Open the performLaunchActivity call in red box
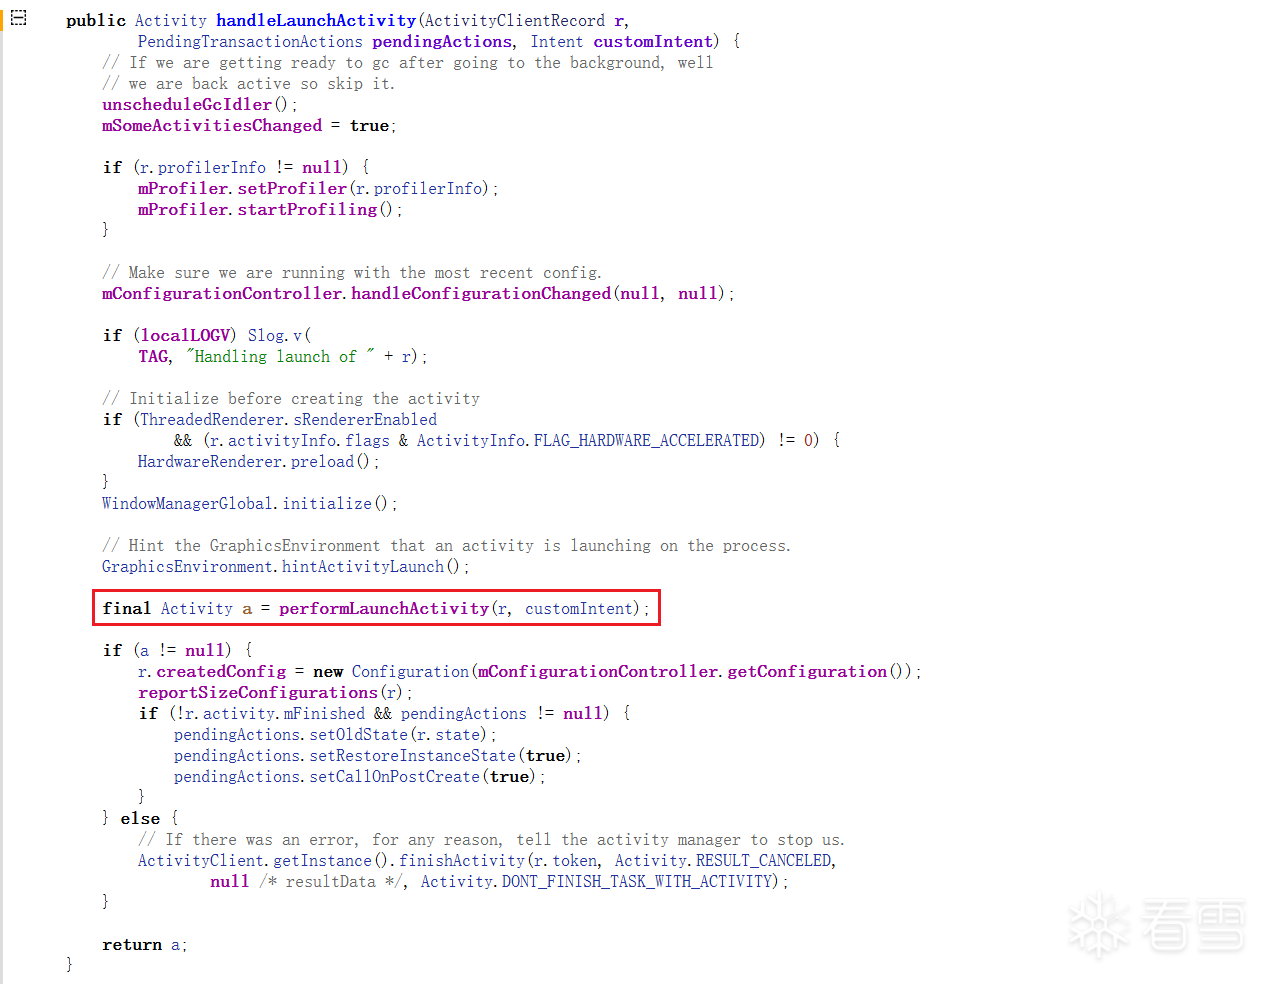Screen dimensions: 1268x984 (383, 608)
